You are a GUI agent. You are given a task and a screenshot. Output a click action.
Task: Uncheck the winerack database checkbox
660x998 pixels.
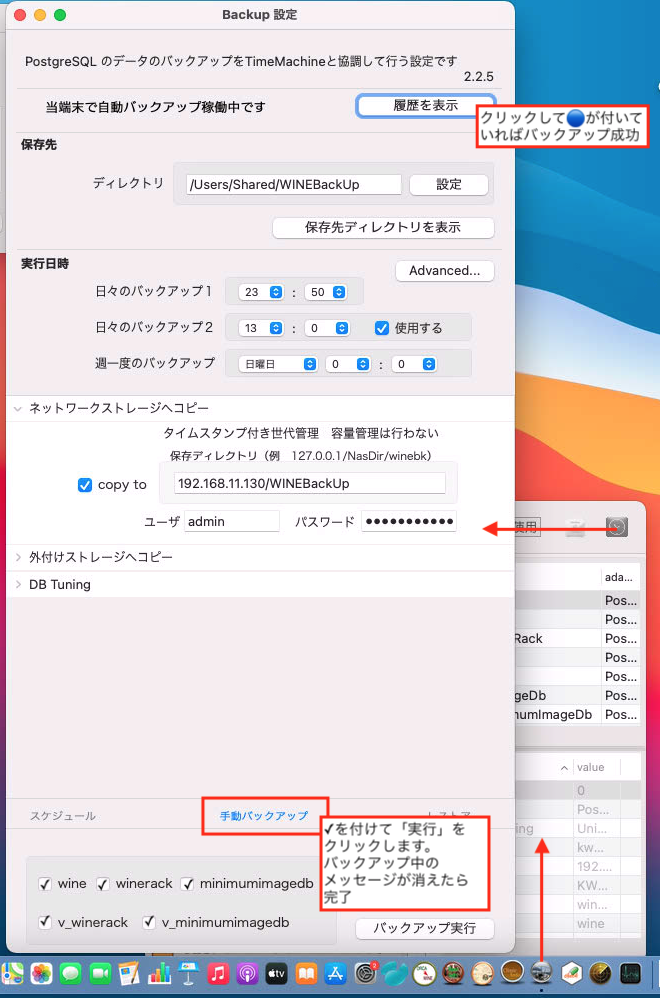[103, 884]
